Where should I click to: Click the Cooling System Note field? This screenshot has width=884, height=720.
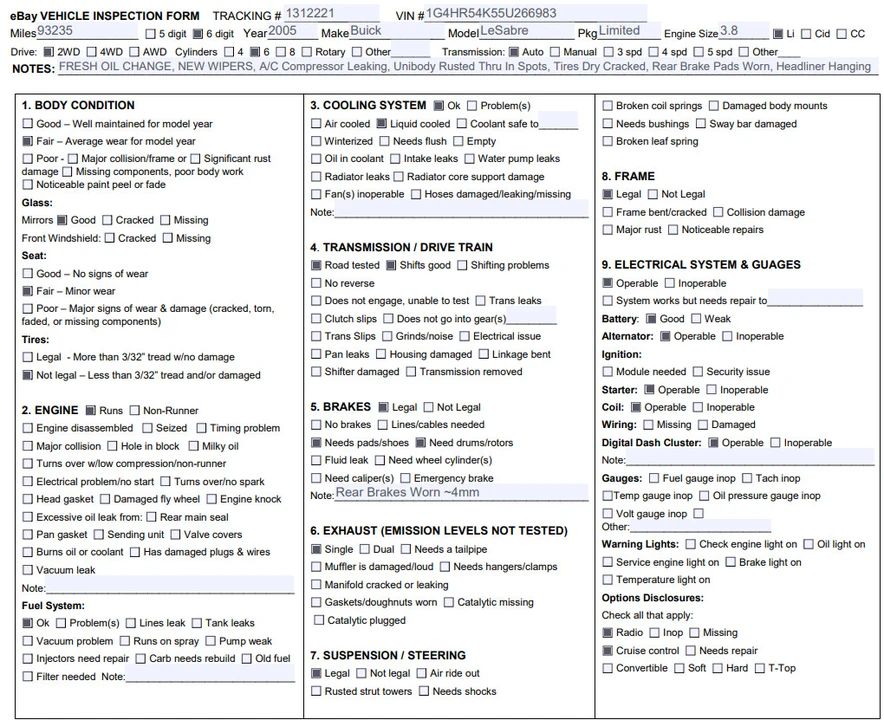click(x=461, y=209)
